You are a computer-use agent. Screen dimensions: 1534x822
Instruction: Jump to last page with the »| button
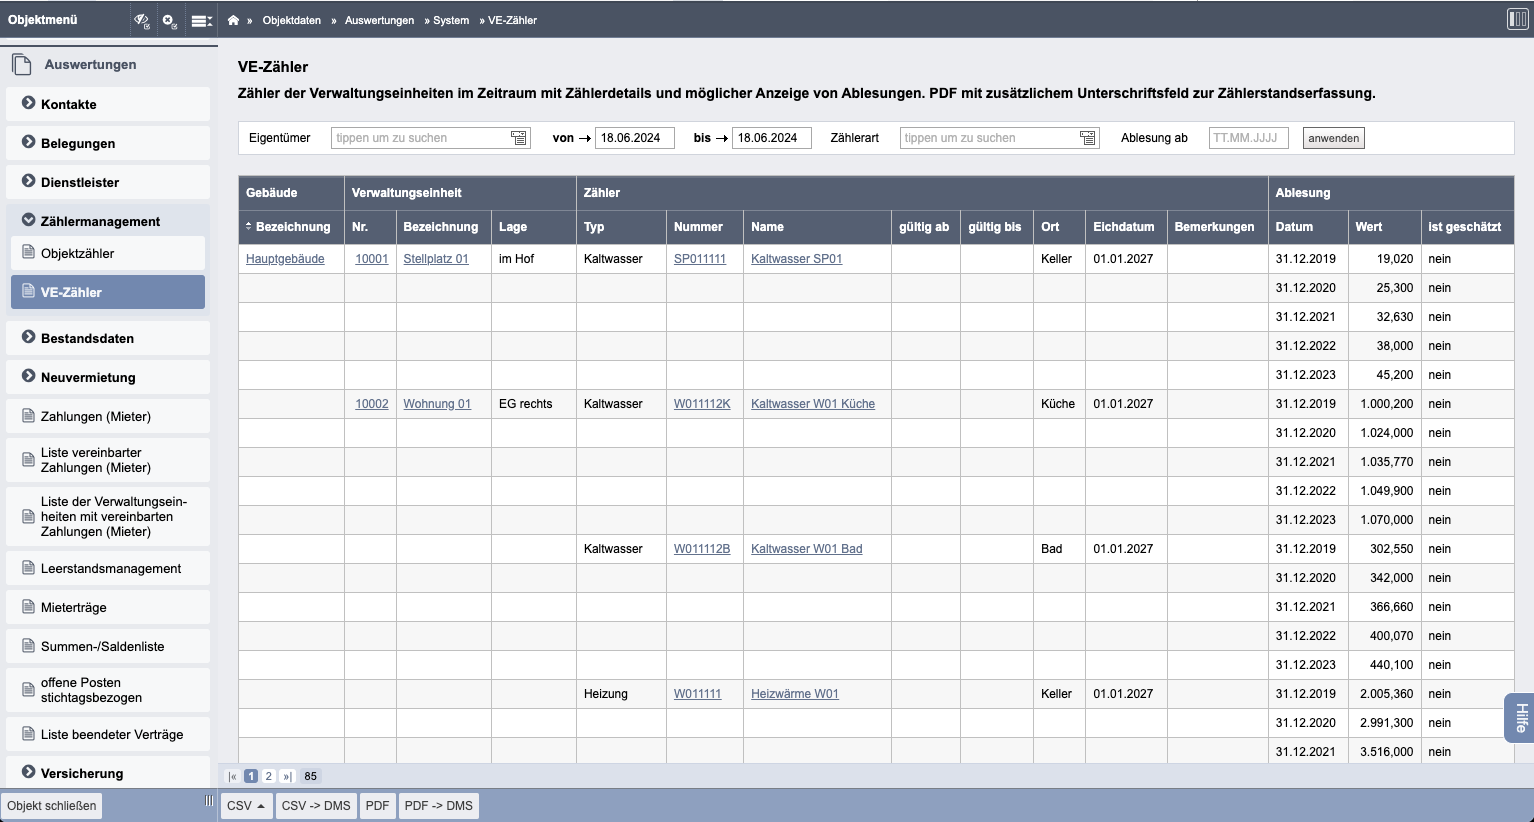(287, 776)
